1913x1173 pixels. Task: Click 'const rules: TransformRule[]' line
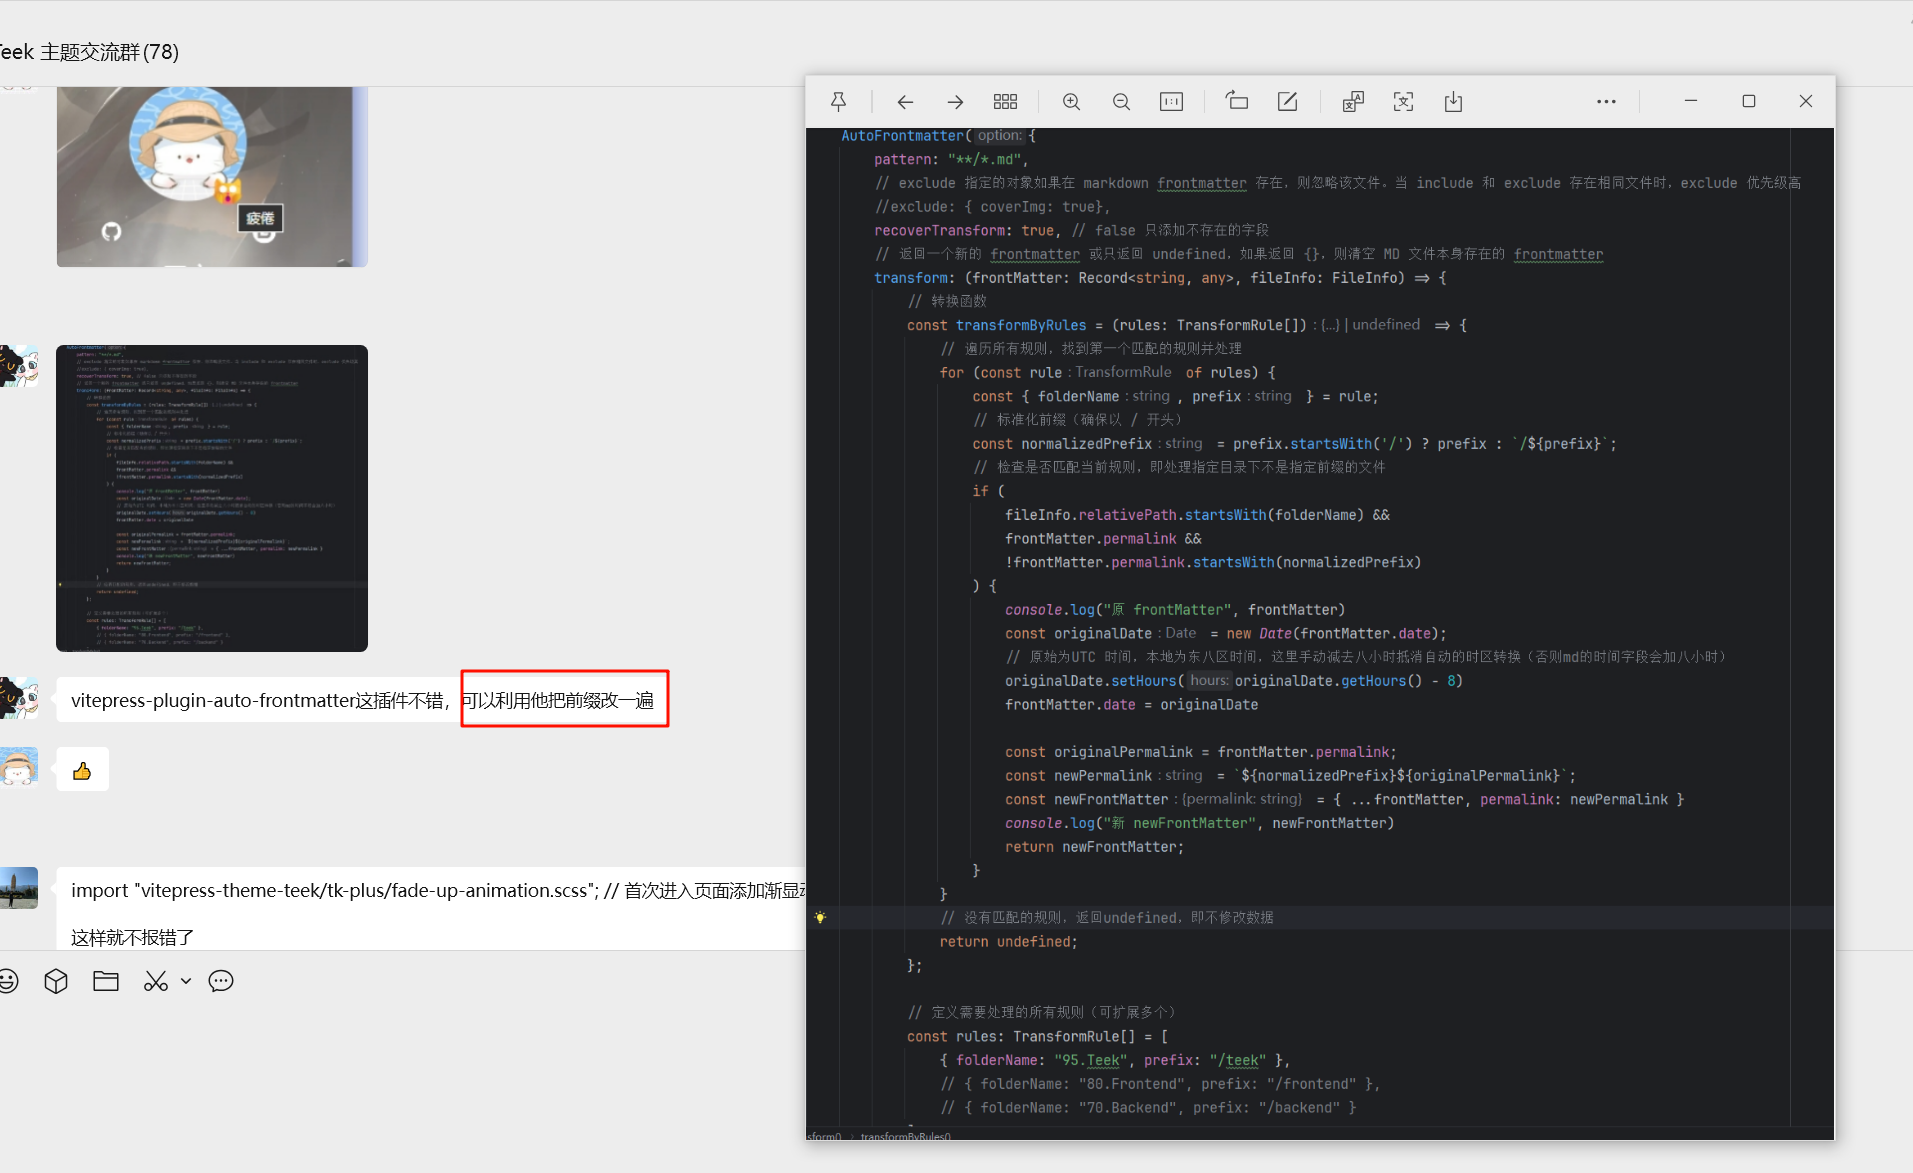coord(1038,1036)
